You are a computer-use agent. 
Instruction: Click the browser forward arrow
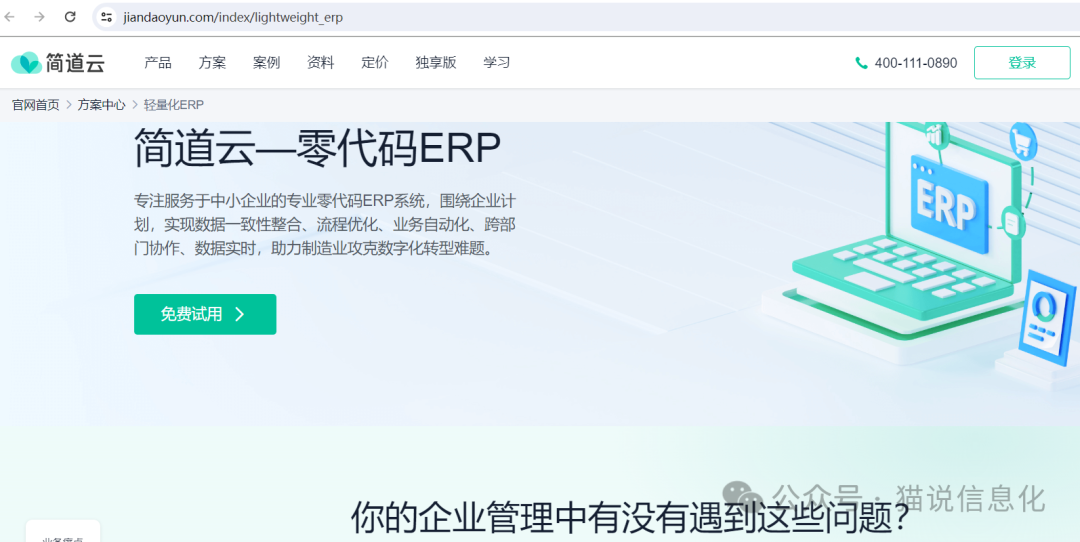[x=39, y=17]
